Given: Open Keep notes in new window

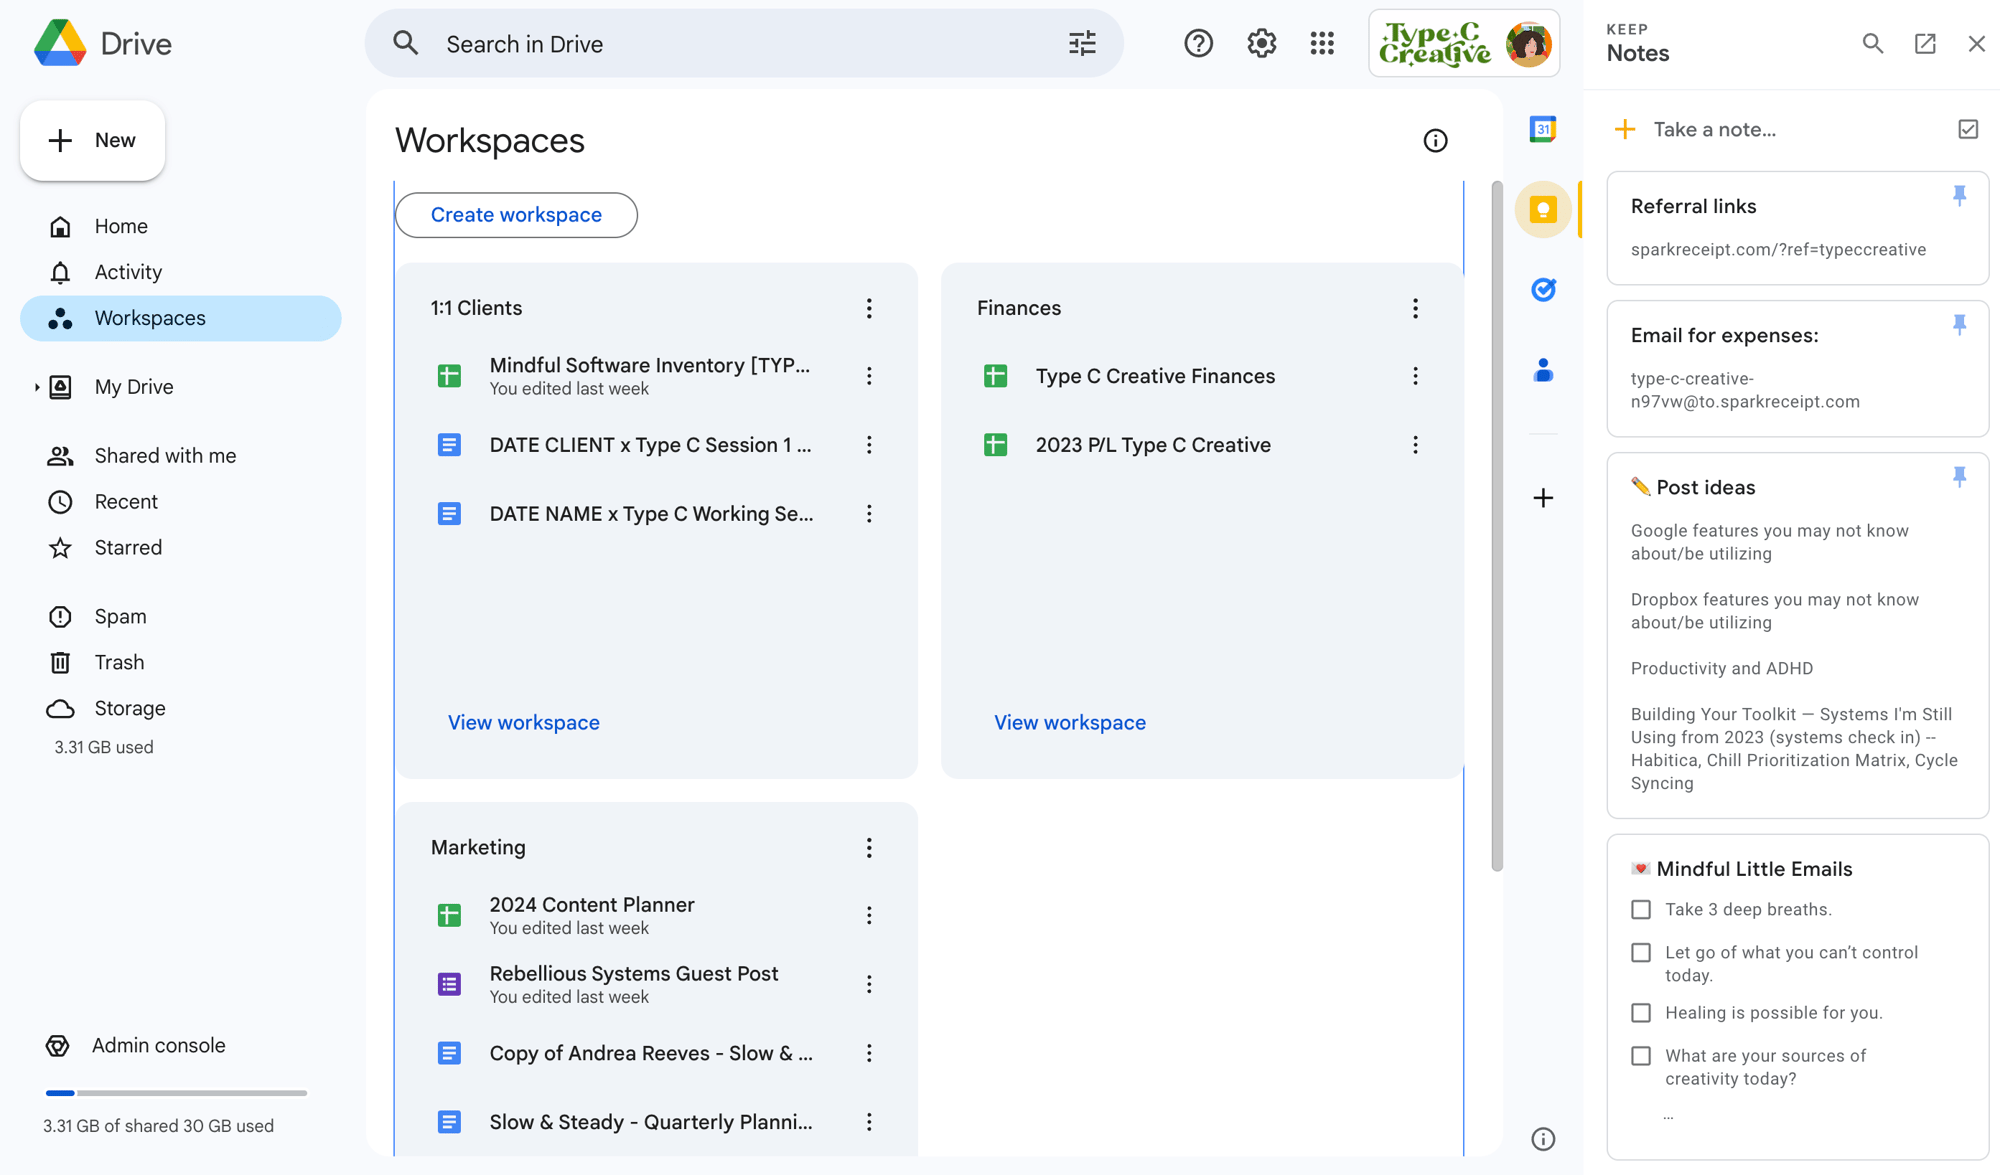Looking at the screenshot, I should pos(1925,43).
